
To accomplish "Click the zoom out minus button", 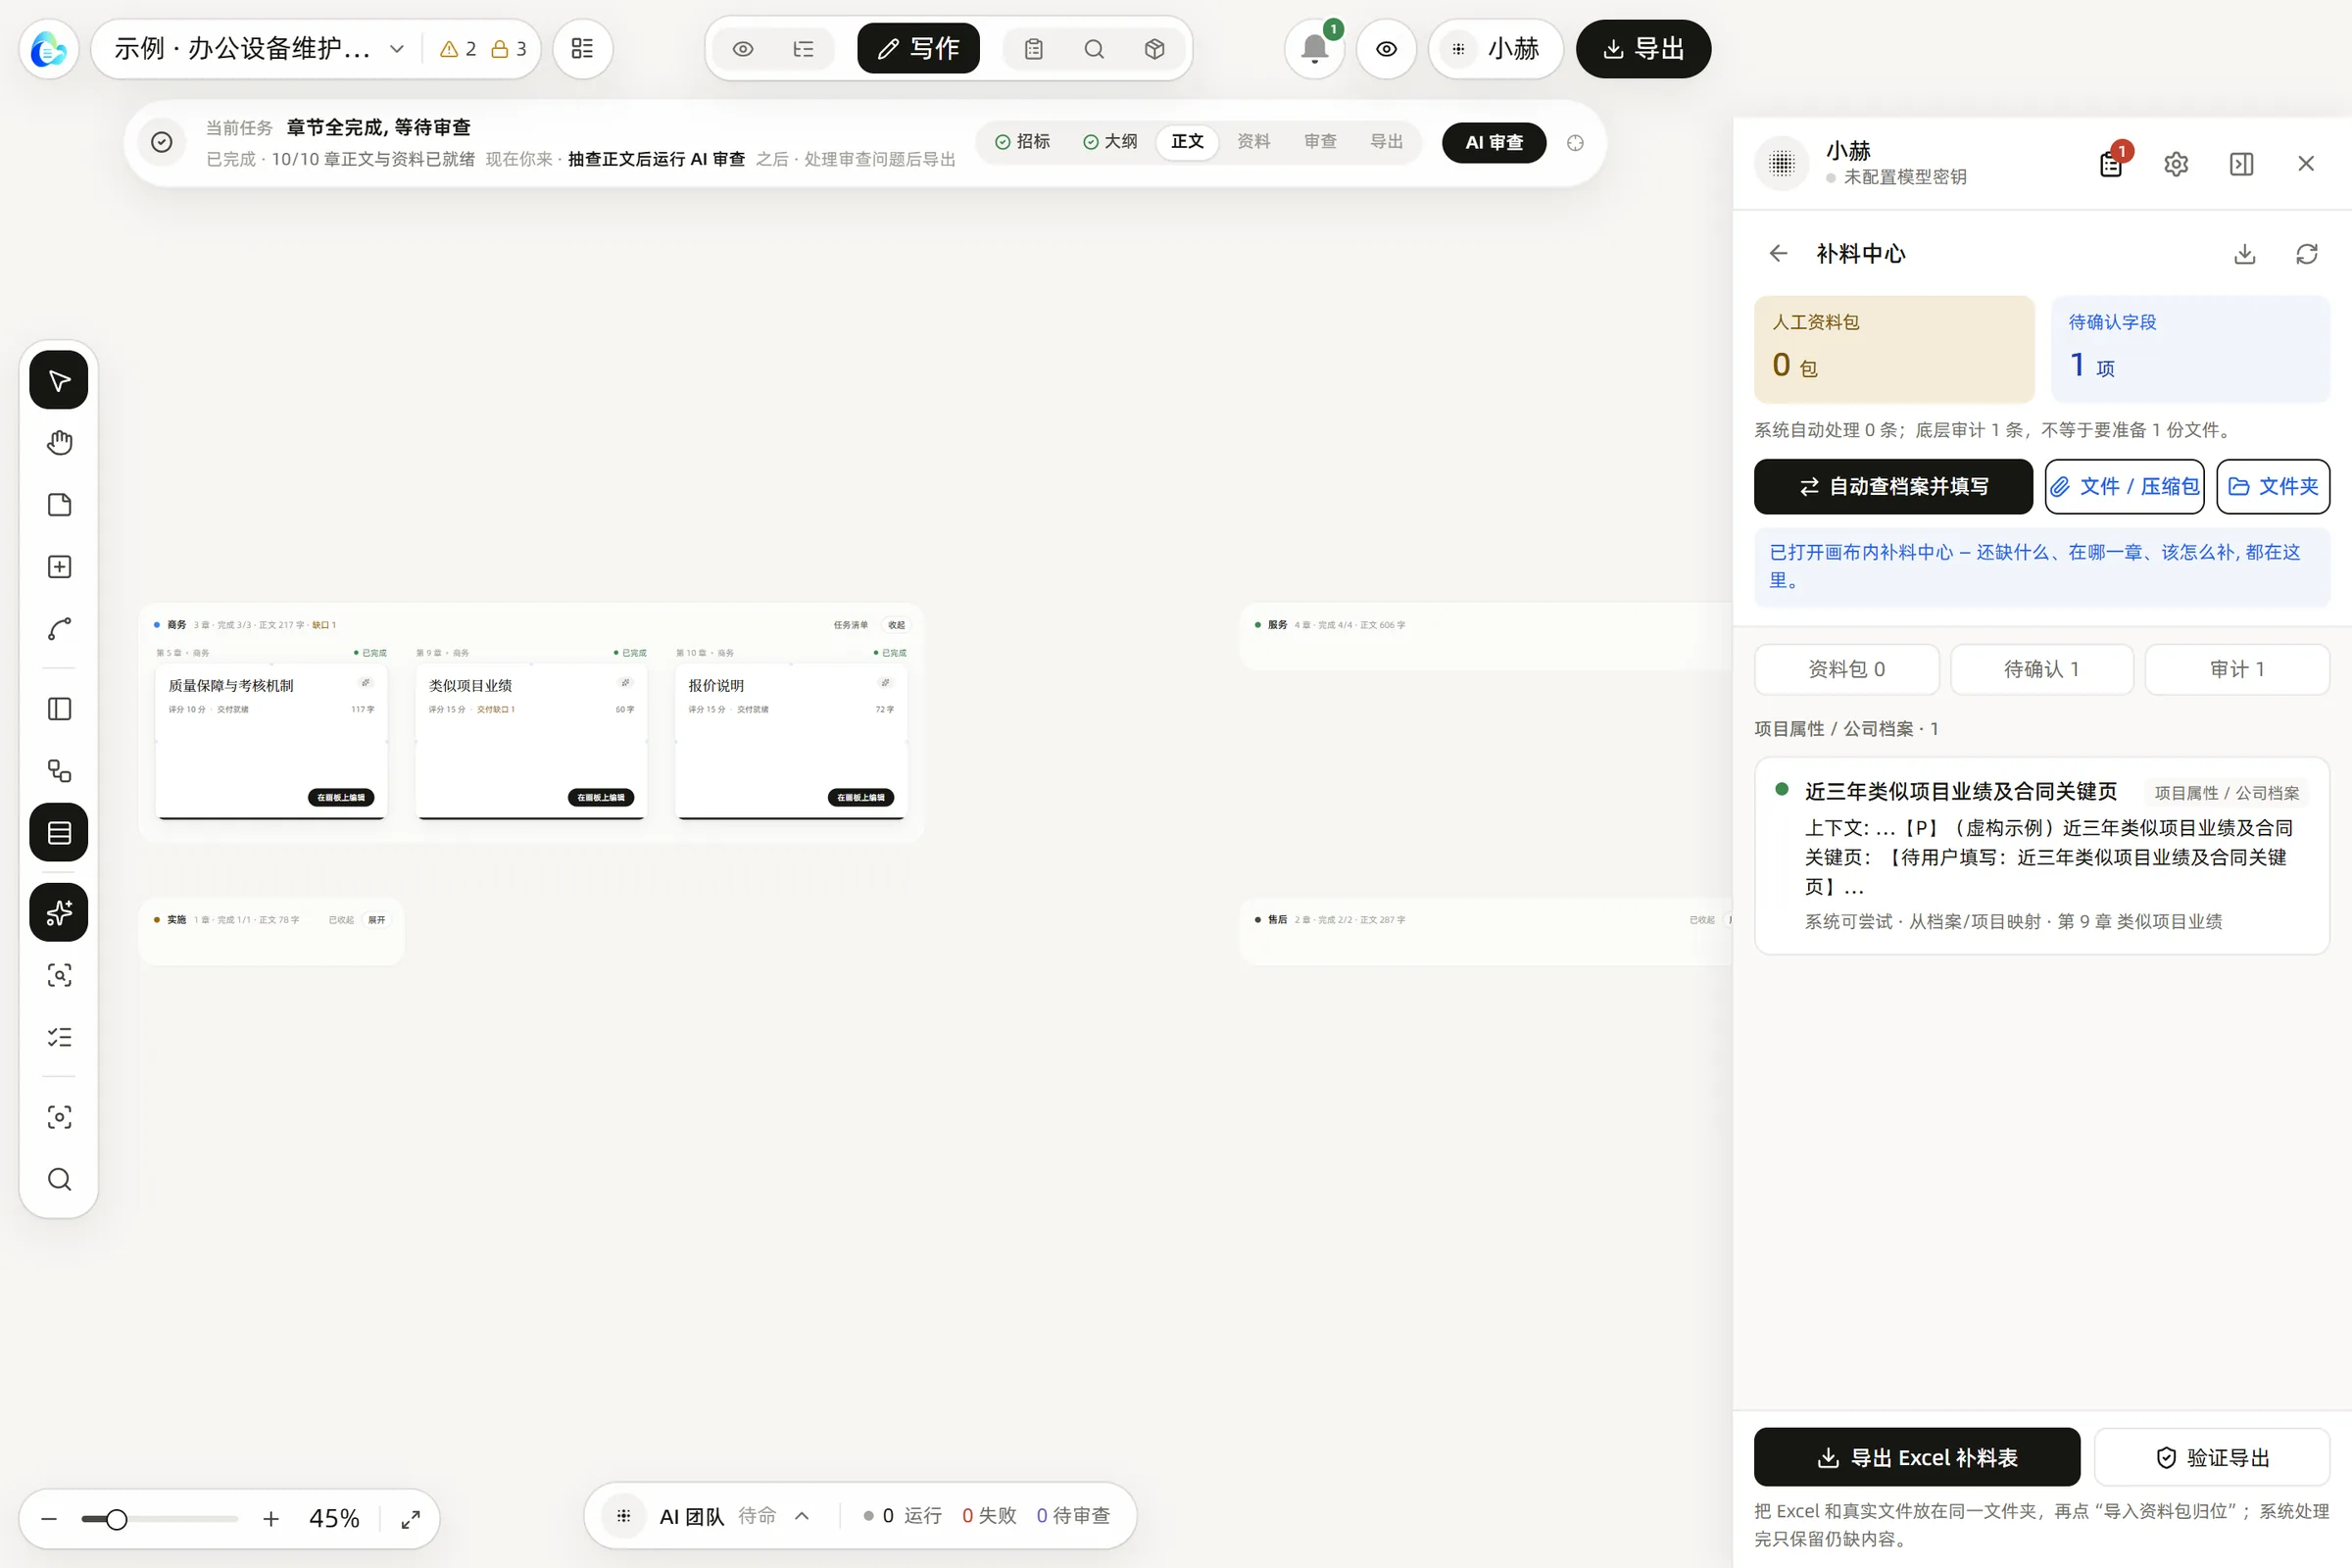I will (49, 1519).
